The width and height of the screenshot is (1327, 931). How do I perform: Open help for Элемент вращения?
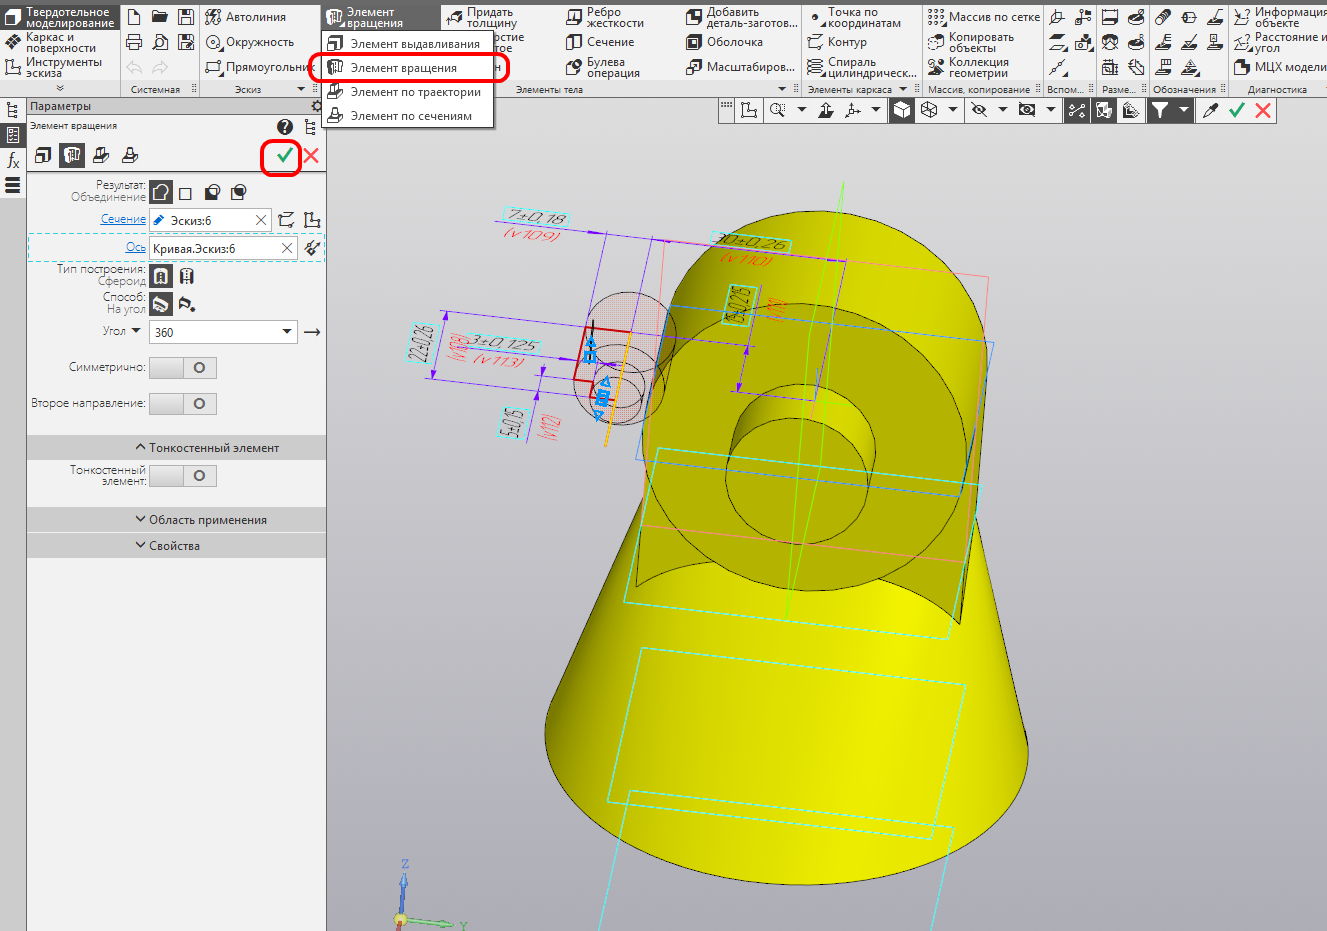click(x=285, y=127)
